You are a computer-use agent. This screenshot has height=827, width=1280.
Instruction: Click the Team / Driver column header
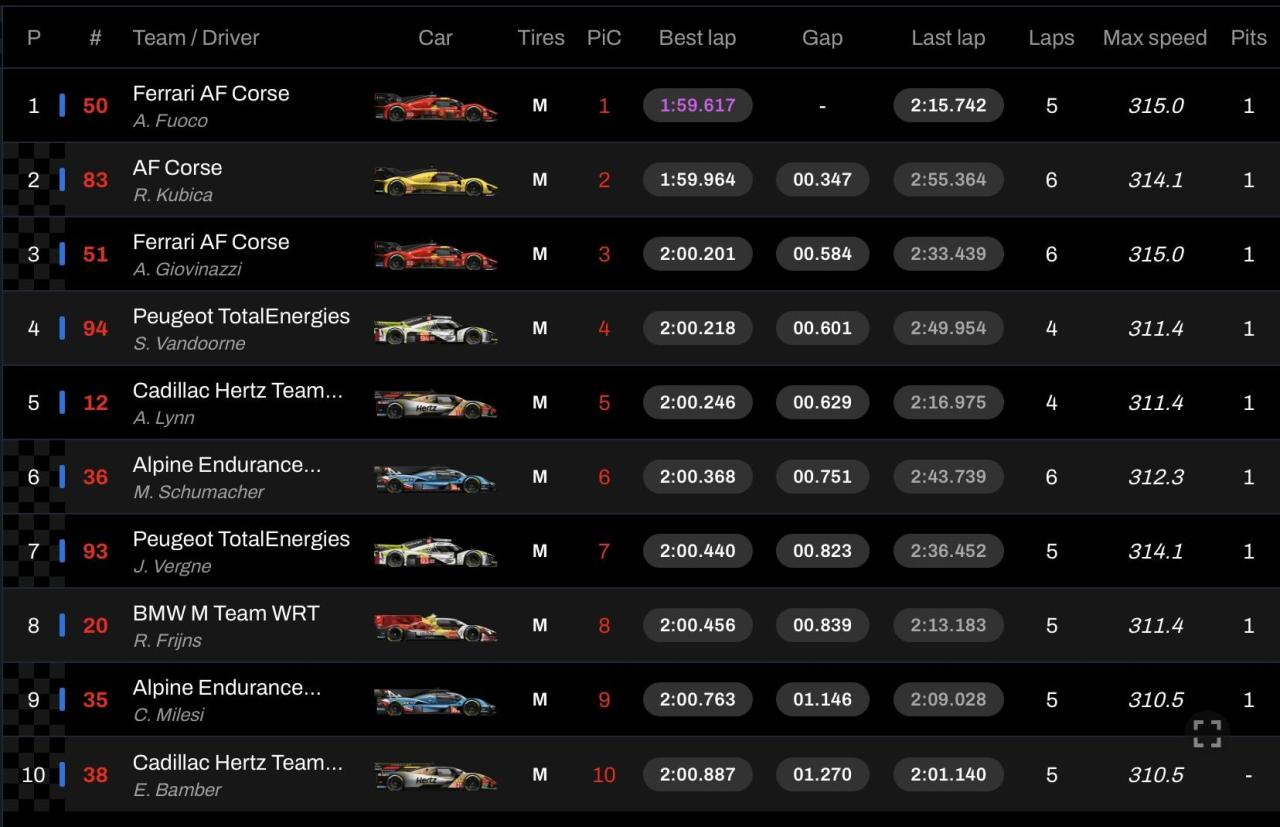coord(196,38)
